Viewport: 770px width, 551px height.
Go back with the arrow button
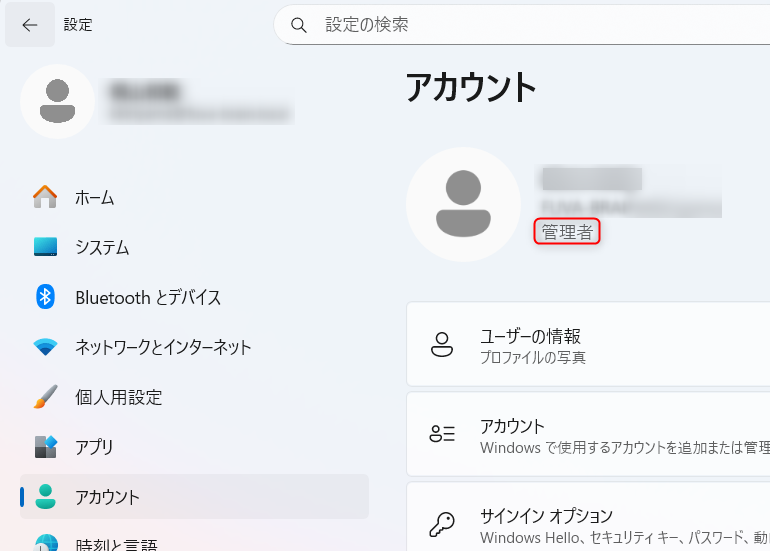coord(29,25)
